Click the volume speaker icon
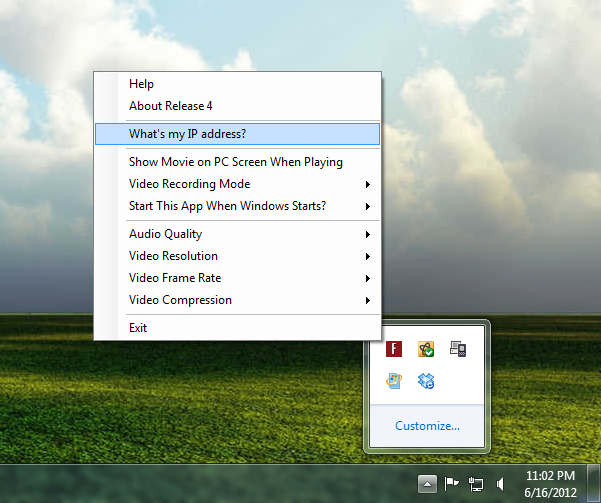This screenshot has height=503, width=601. [x=500, y=484]
